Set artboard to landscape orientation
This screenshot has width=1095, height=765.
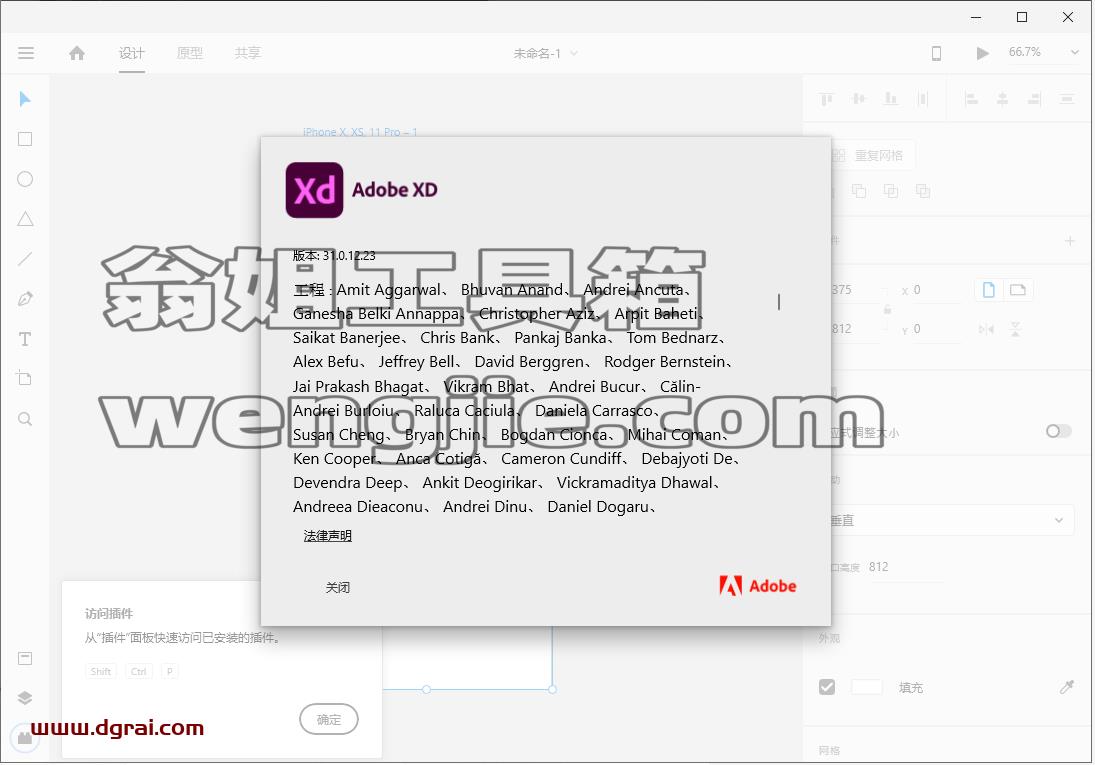[1017, 290]
